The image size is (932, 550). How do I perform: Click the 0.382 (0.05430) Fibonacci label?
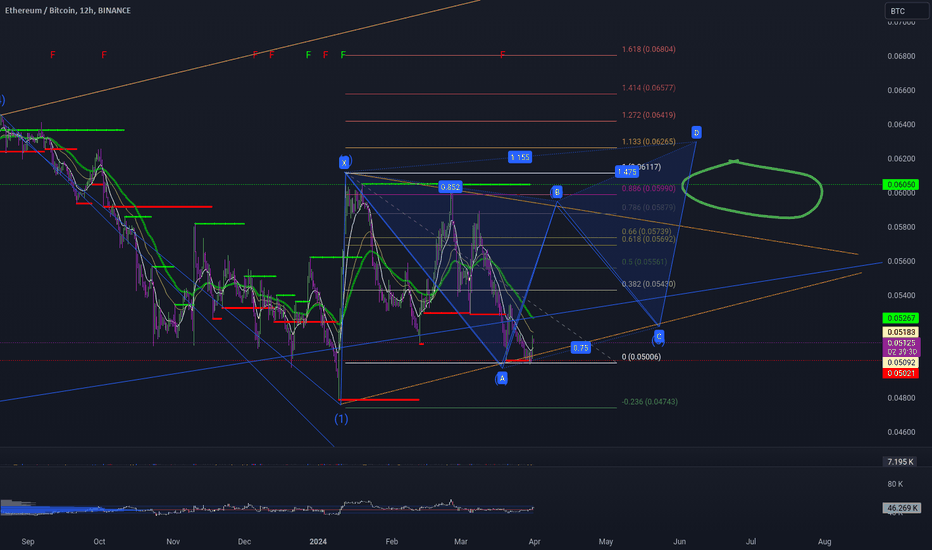pyautogui.click(x=648, y=284)
